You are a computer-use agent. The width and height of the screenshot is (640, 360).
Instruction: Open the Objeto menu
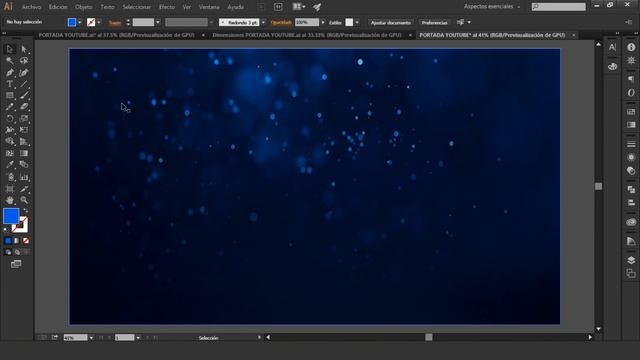coord(84,7)
